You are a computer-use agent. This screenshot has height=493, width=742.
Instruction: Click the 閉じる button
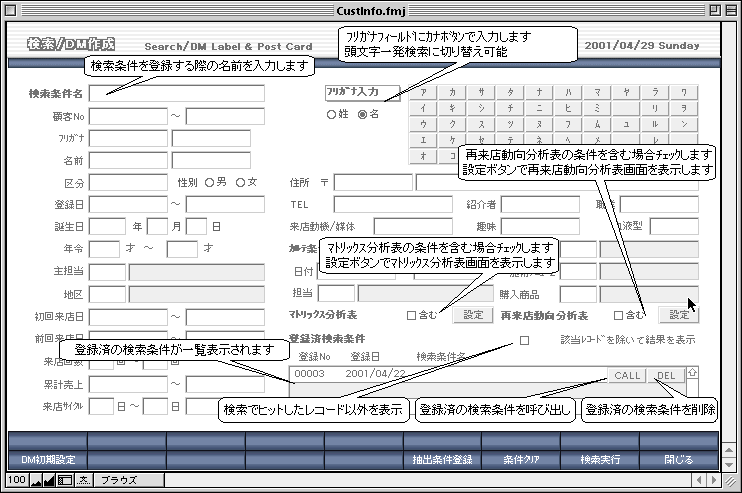(679, 459)
